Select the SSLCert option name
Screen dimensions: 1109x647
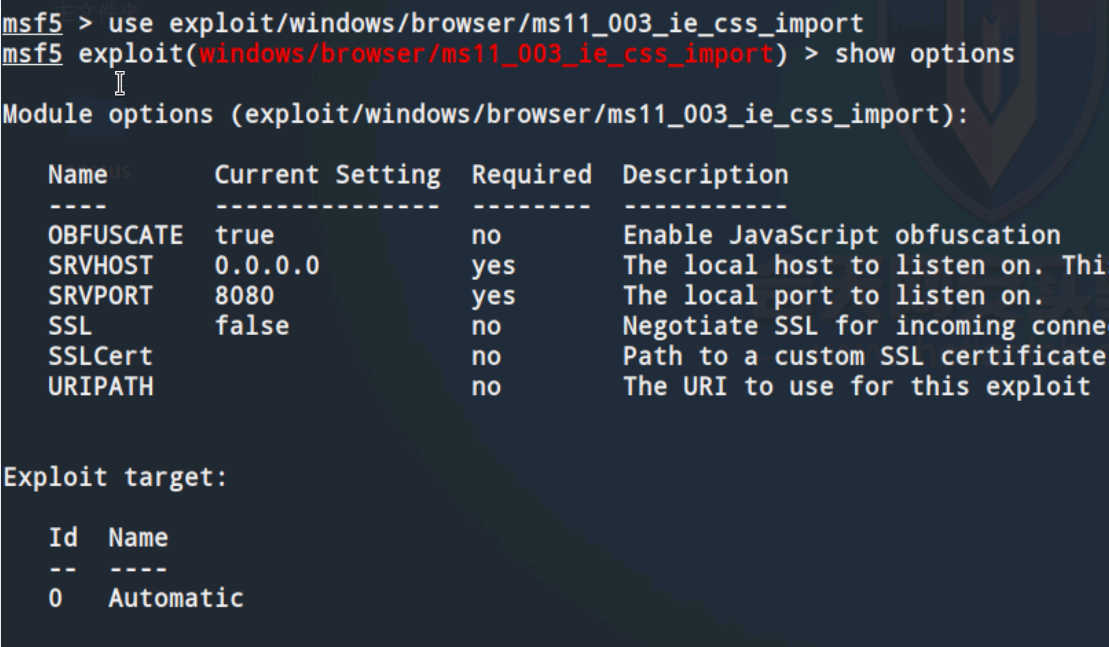coord(100,356)
